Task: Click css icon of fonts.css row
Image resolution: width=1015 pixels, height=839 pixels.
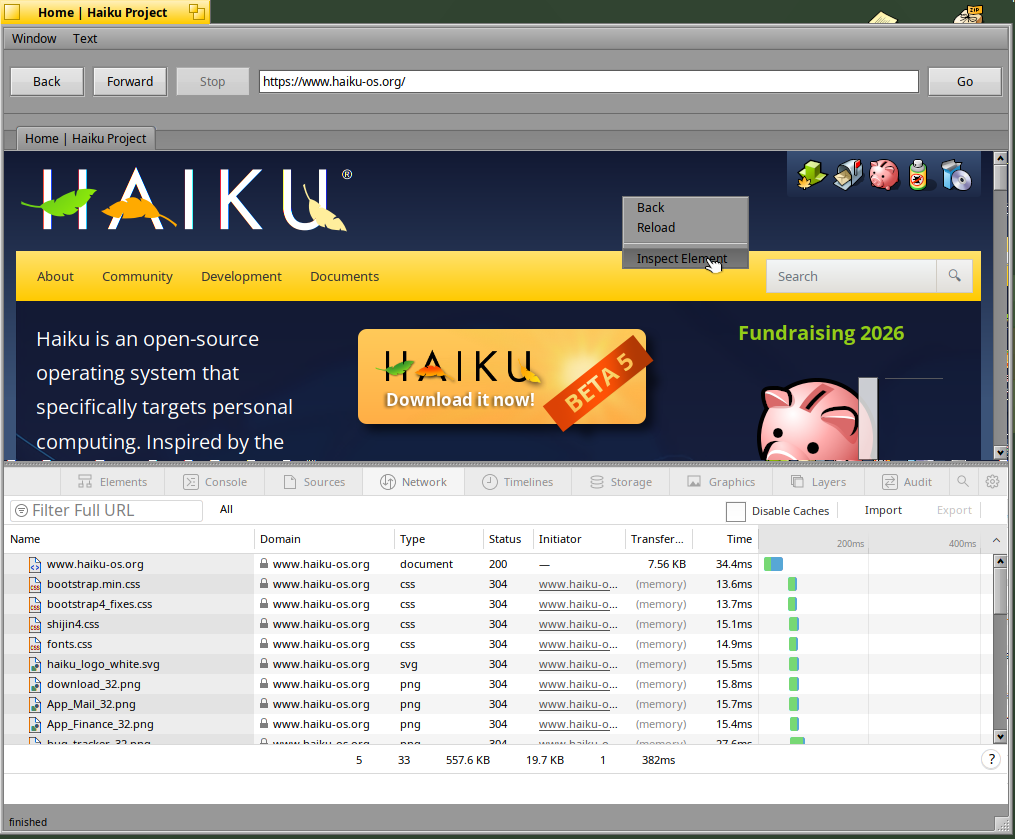Action: (x=35, y=645)
